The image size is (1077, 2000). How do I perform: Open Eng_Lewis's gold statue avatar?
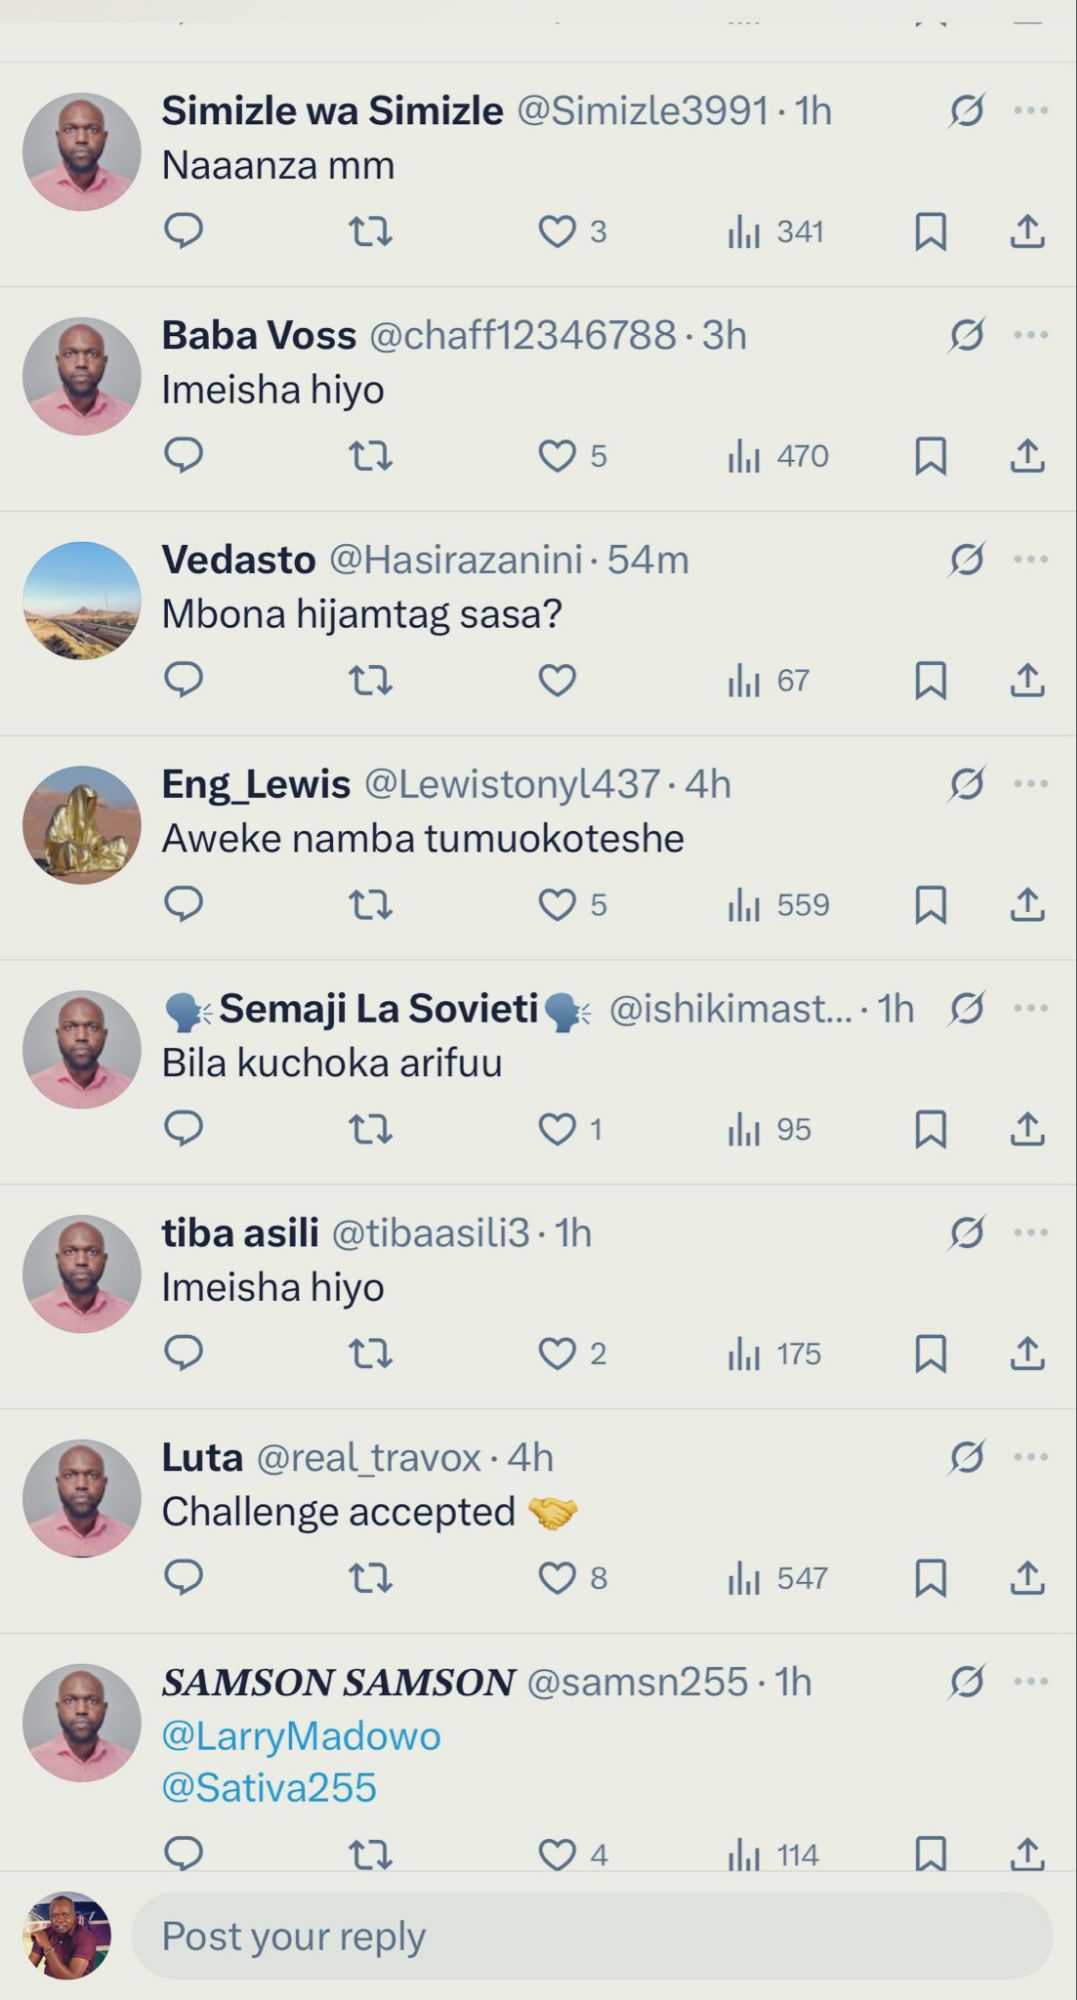pos(82,825)
